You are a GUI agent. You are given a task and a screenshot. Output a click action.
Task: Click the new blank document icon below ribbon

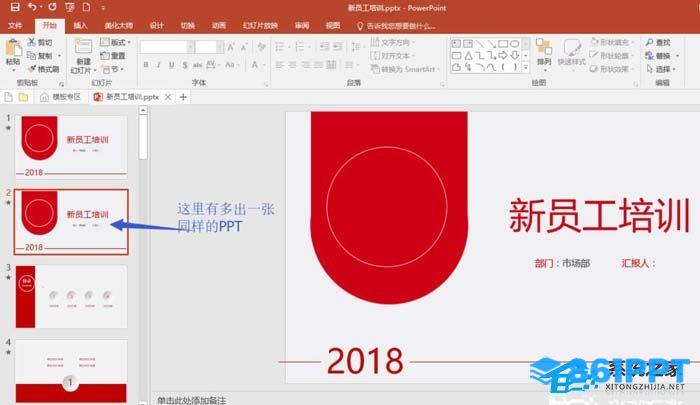tap(8, 97)
